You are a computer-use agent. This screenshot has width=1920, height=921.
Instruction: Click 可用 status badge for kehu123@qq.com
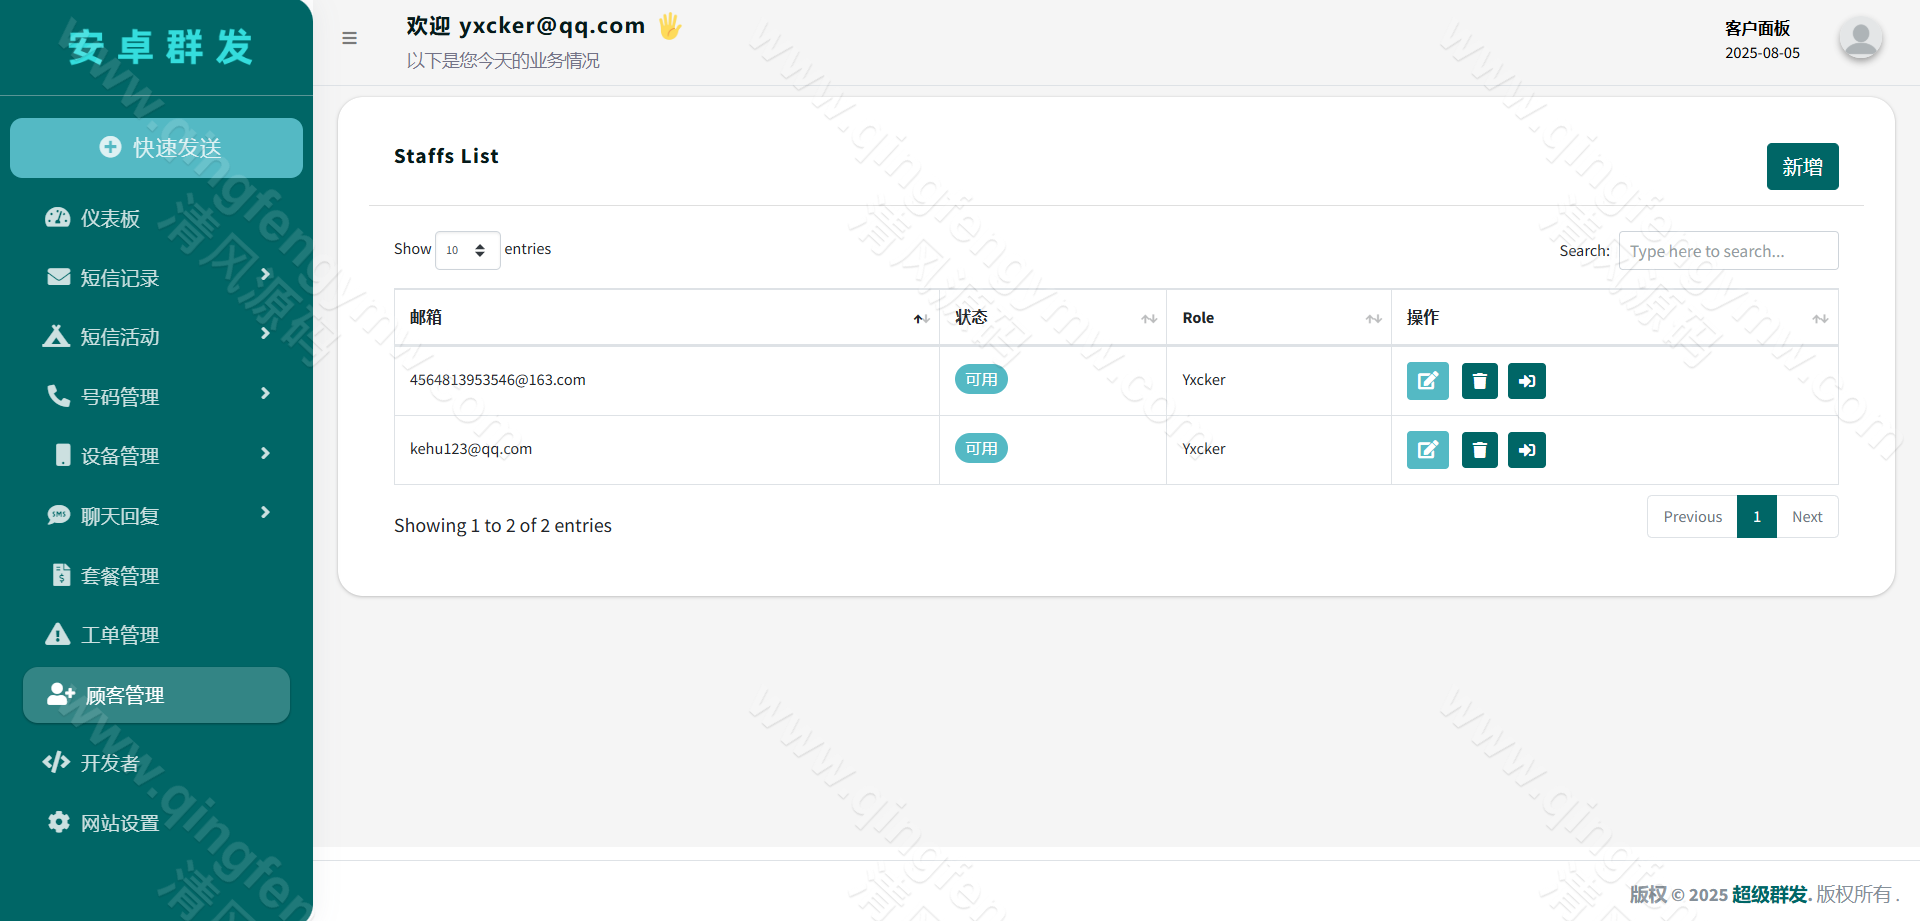[x=981, y=448]
